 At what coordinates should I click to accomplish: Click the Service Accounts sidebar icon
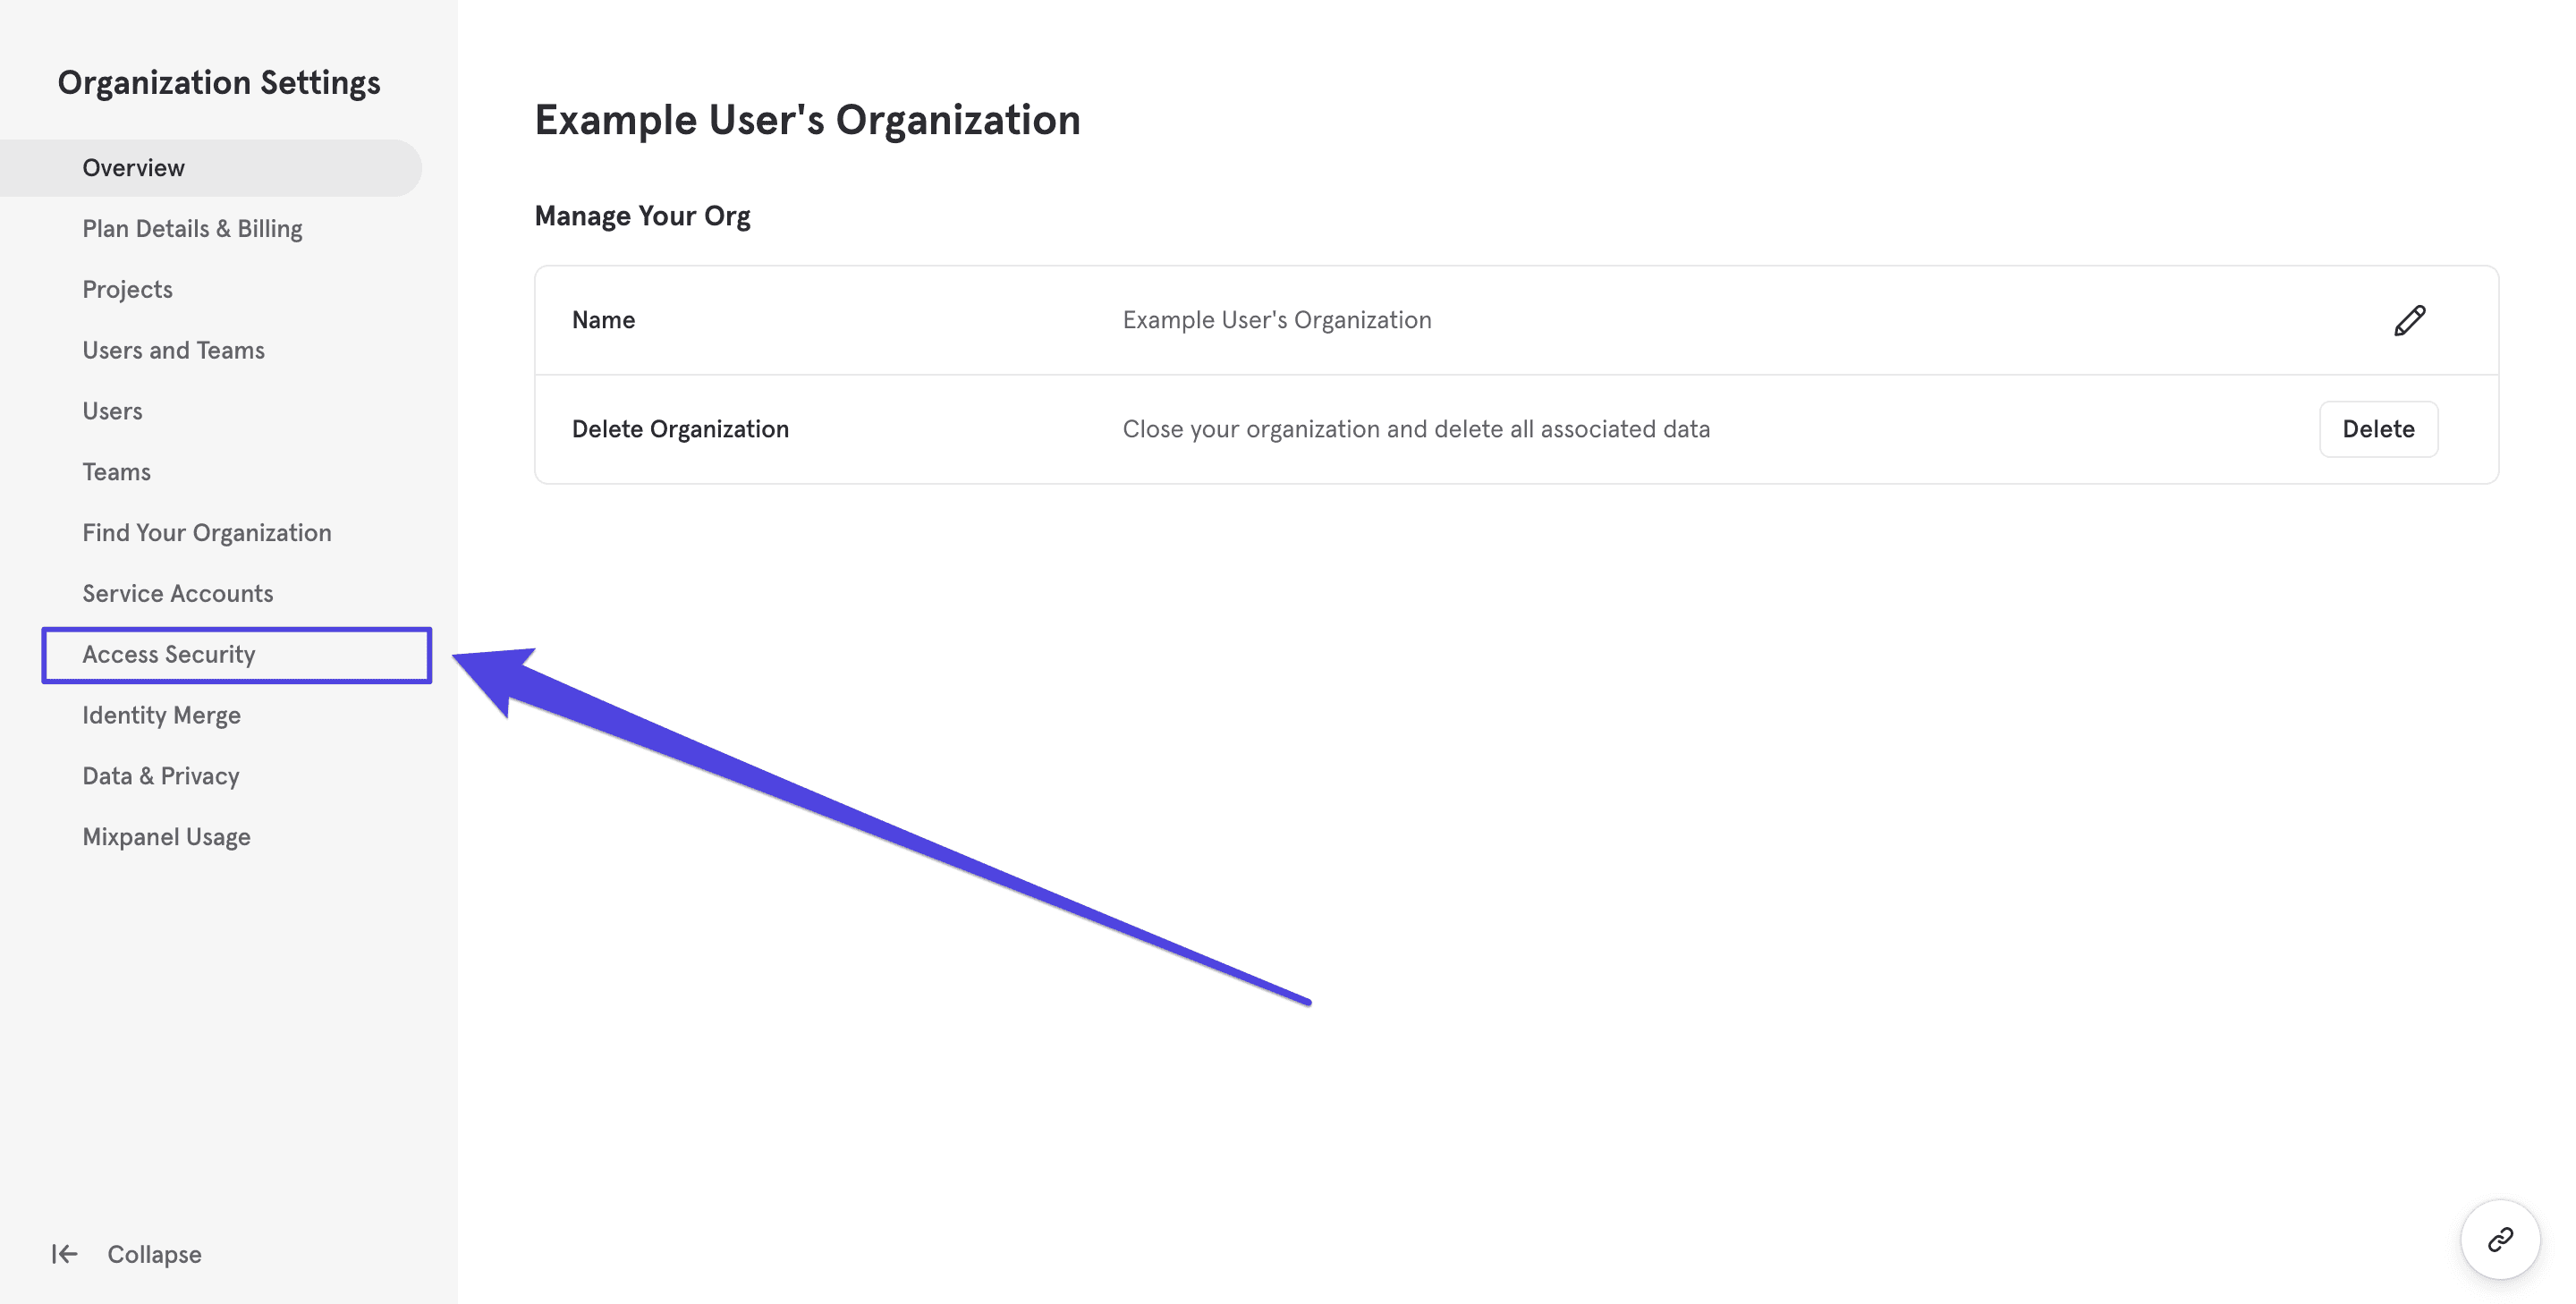pos(178,592)
